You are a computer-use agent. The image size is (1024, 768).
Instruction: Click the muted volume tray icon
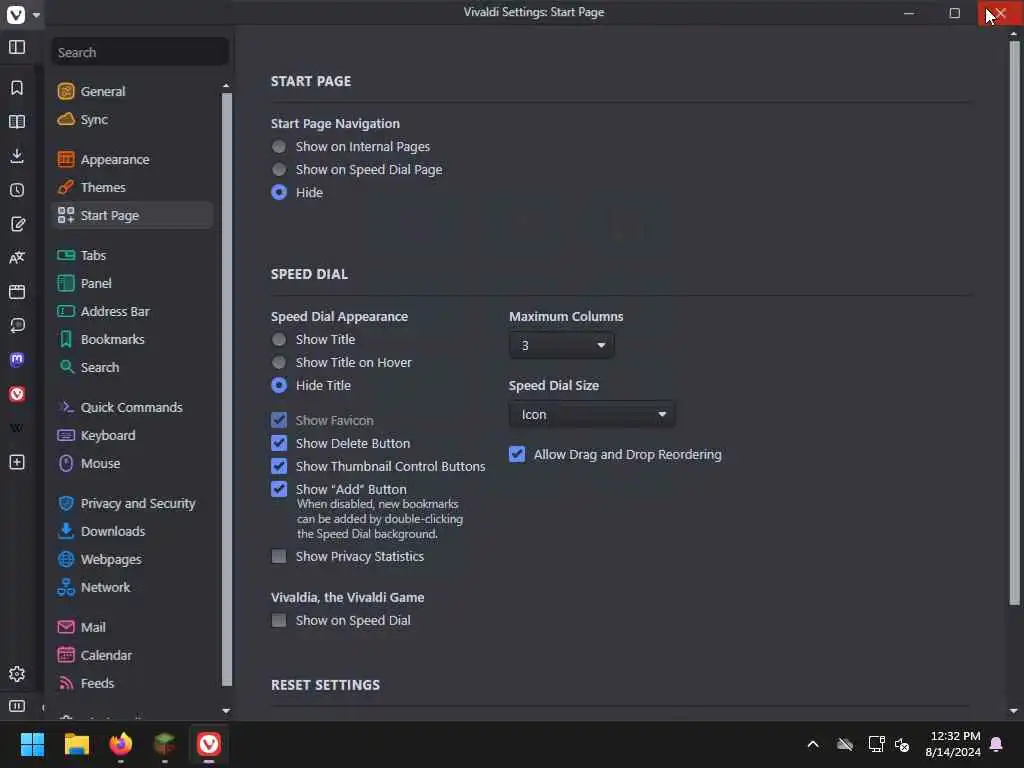[902, 744]
